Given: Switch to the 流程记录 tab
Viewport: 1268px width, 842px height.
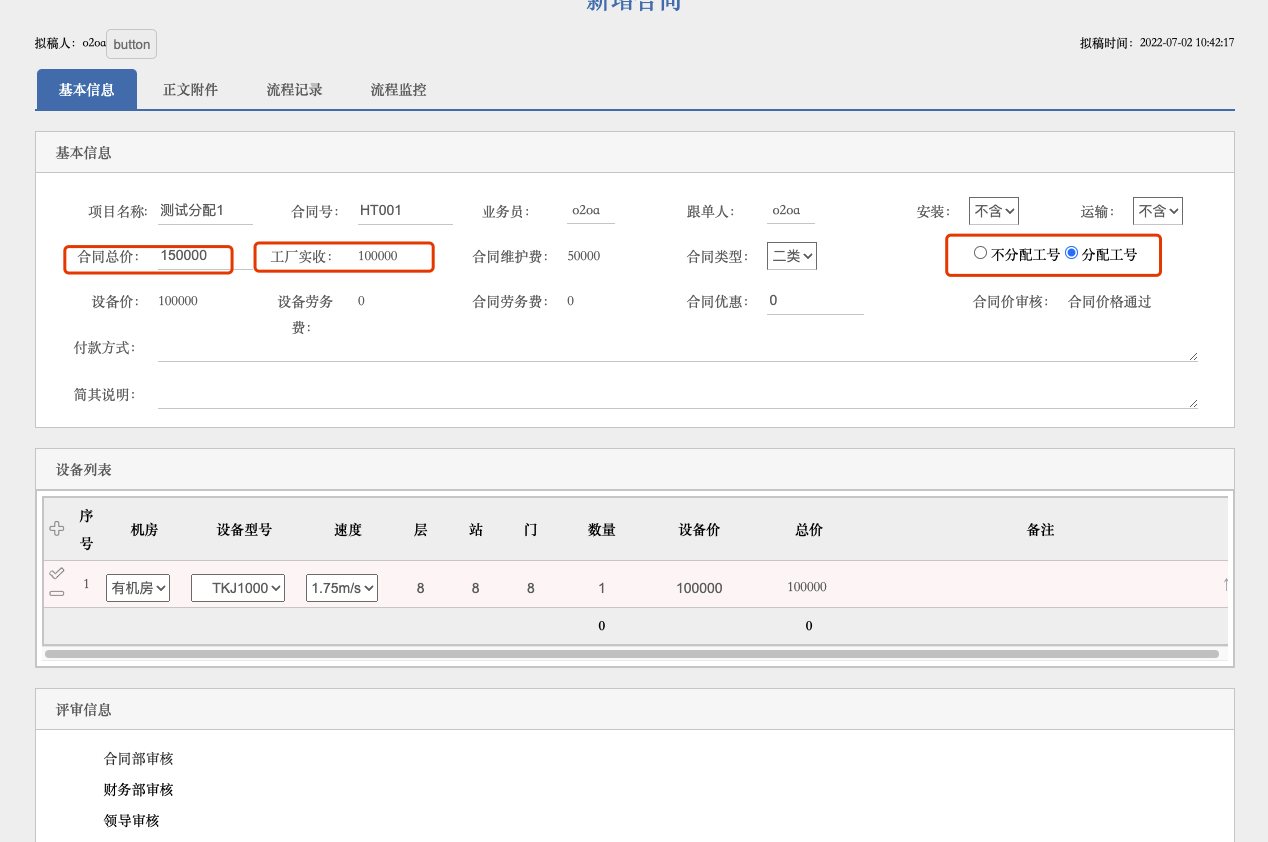Looking at the screenshot, I should click(294, 90).
